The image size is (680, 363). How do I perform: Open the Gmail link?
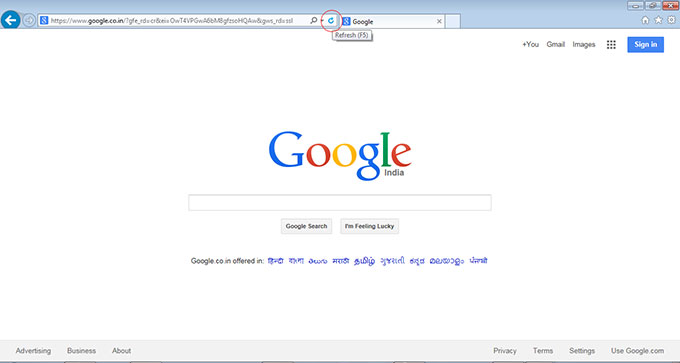point(556,45)
